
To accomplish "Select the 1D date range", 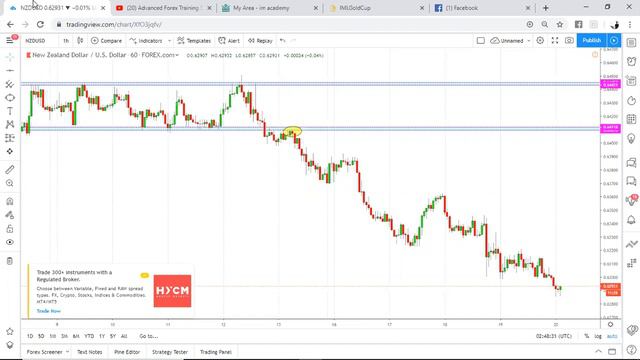I will point(30,336).
